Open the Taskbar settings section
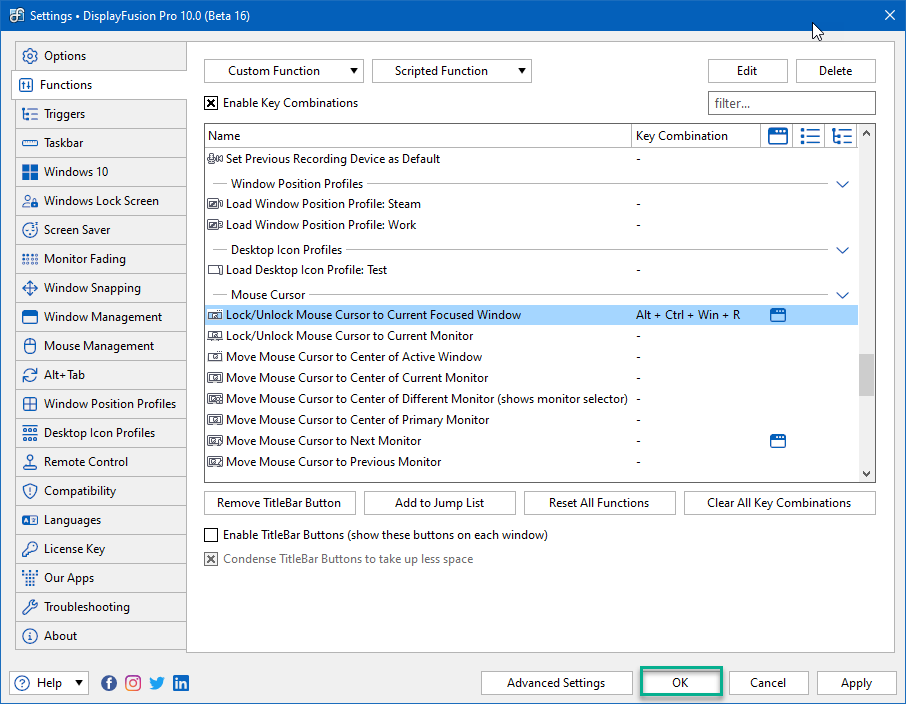 101,143
